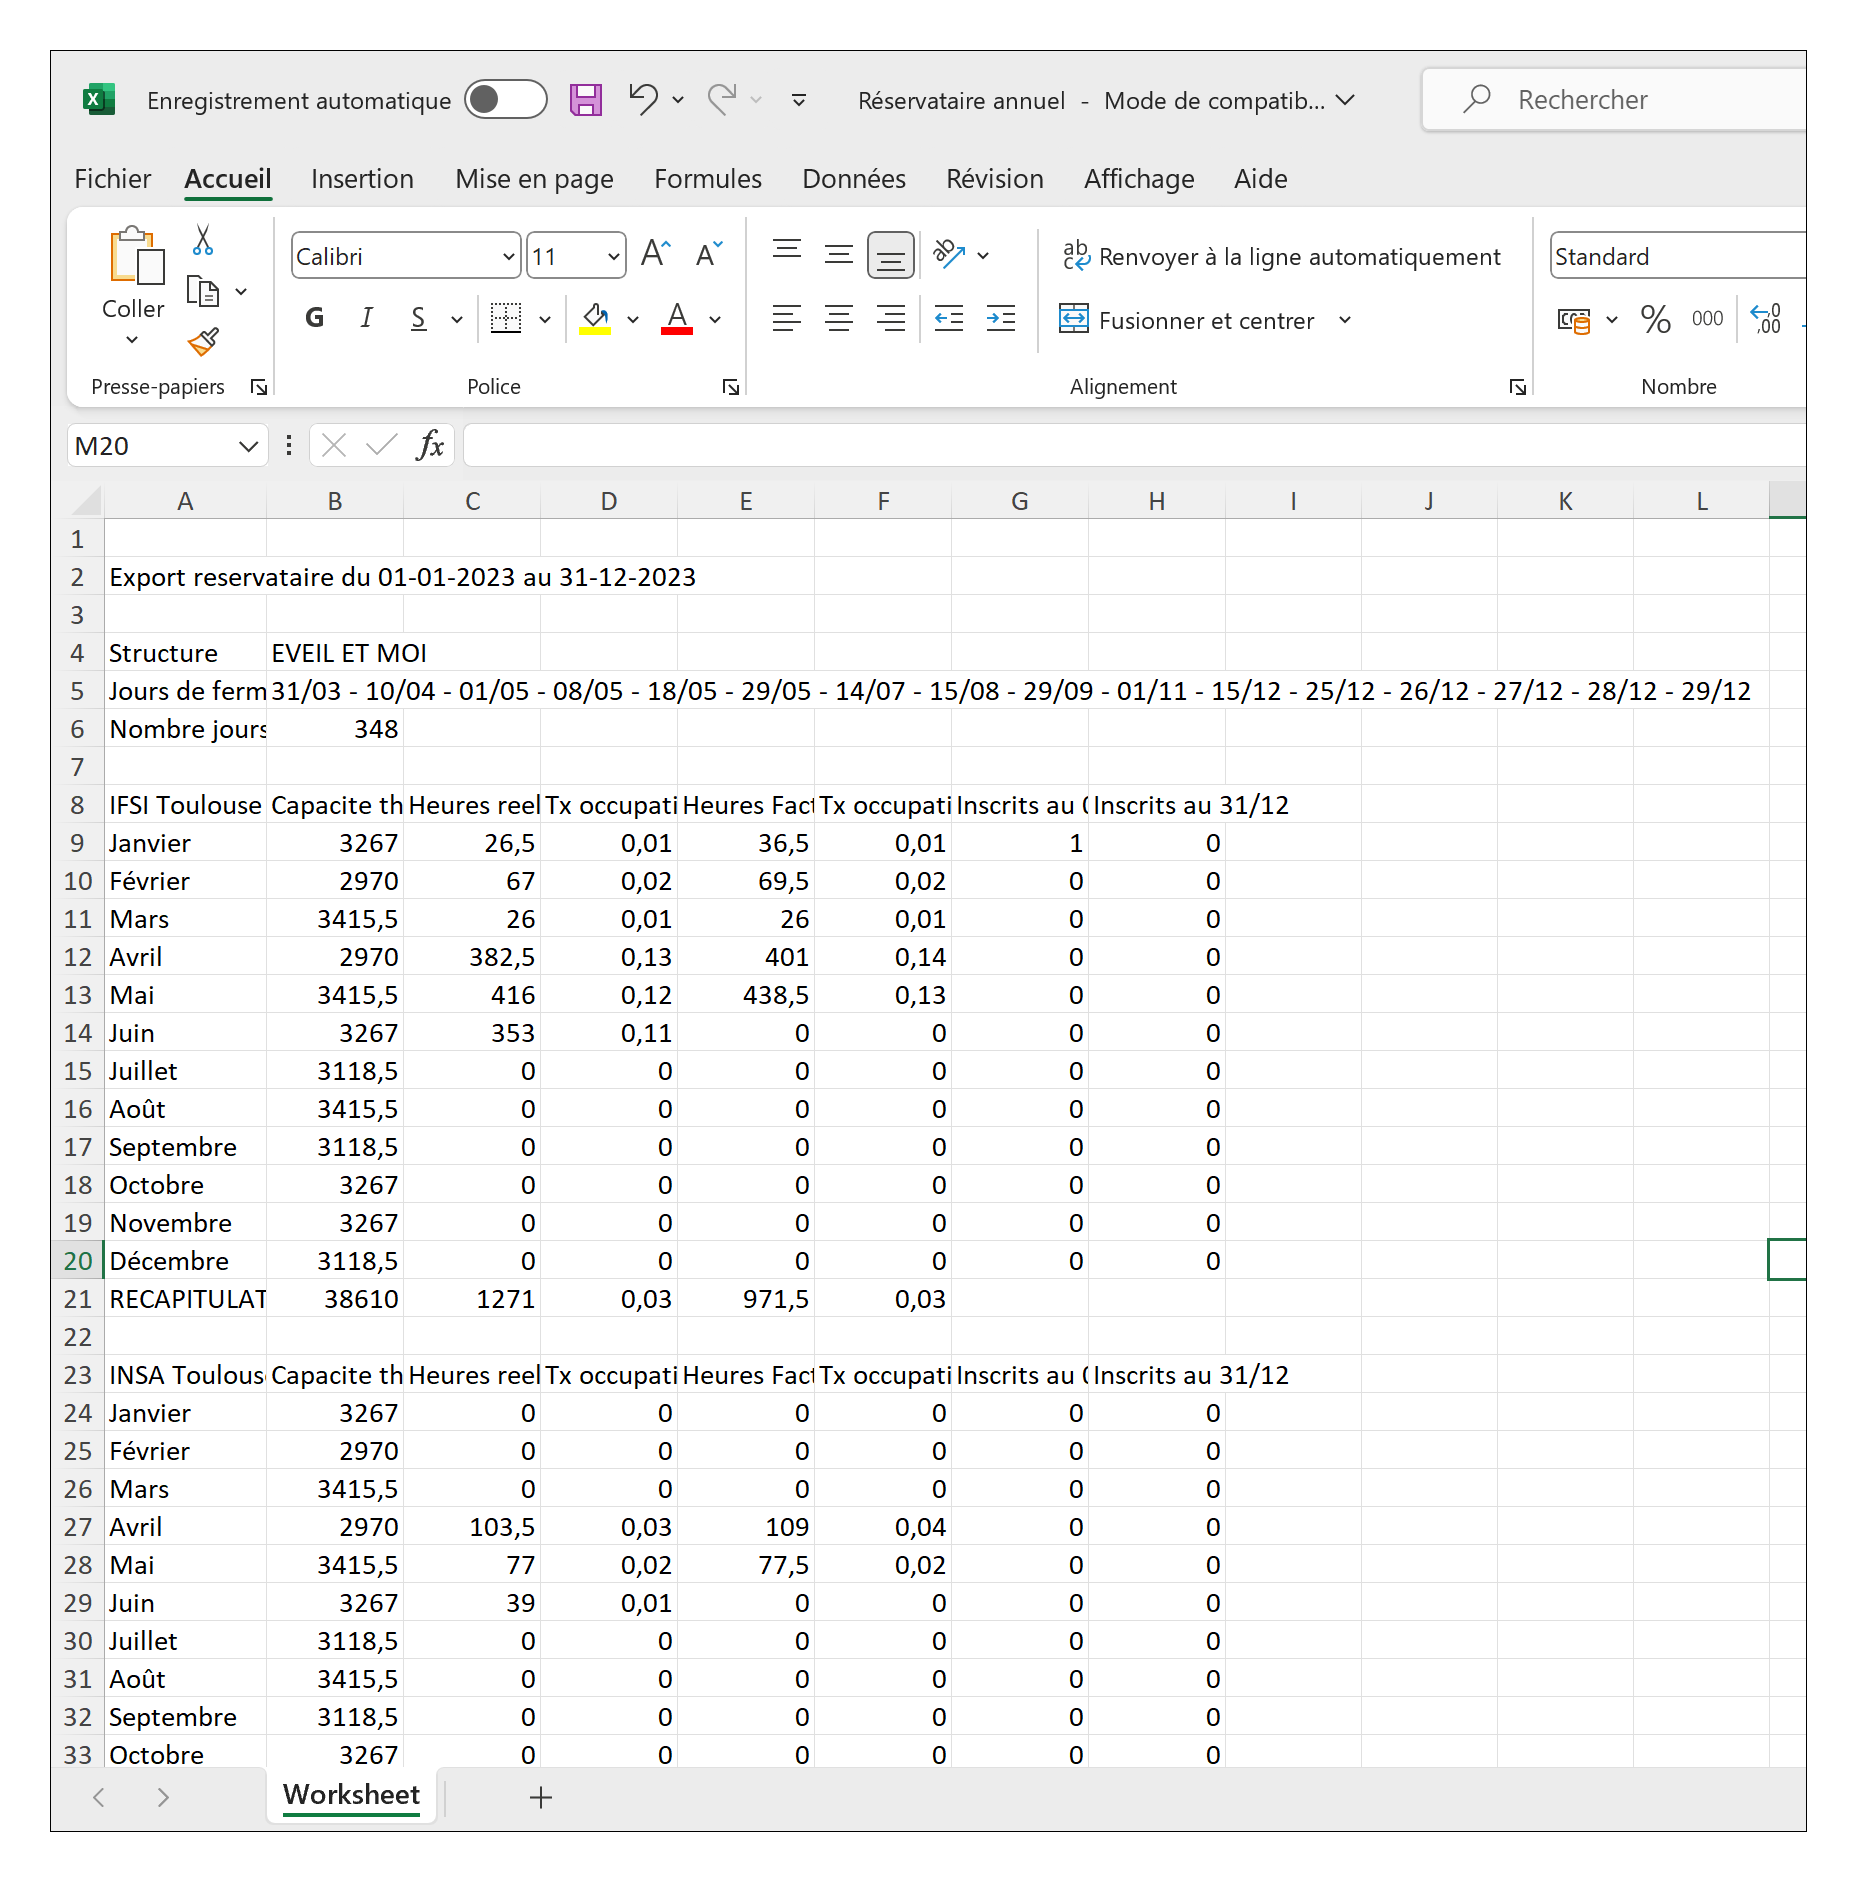This screenshot has height=1882, width=1857.
Task: Open the Données tab
Action: (854, 179)
